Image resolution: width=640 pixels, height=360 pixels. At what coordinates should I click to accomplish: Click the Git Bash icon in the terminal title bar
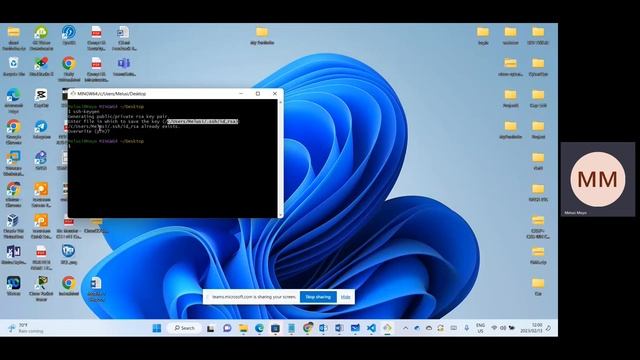pyautogui.click(x=73, y=93)
